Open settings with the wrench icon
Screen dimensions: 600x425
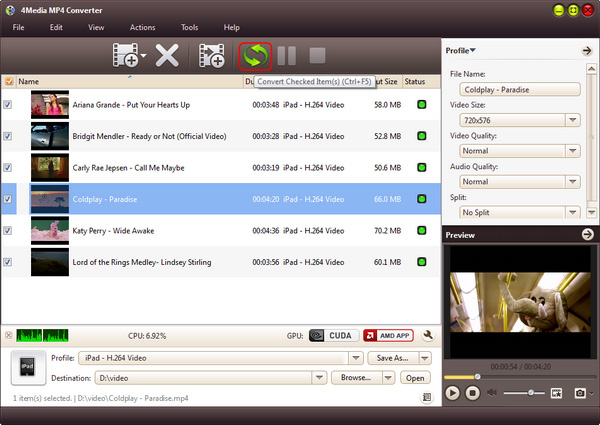point(428,335)
